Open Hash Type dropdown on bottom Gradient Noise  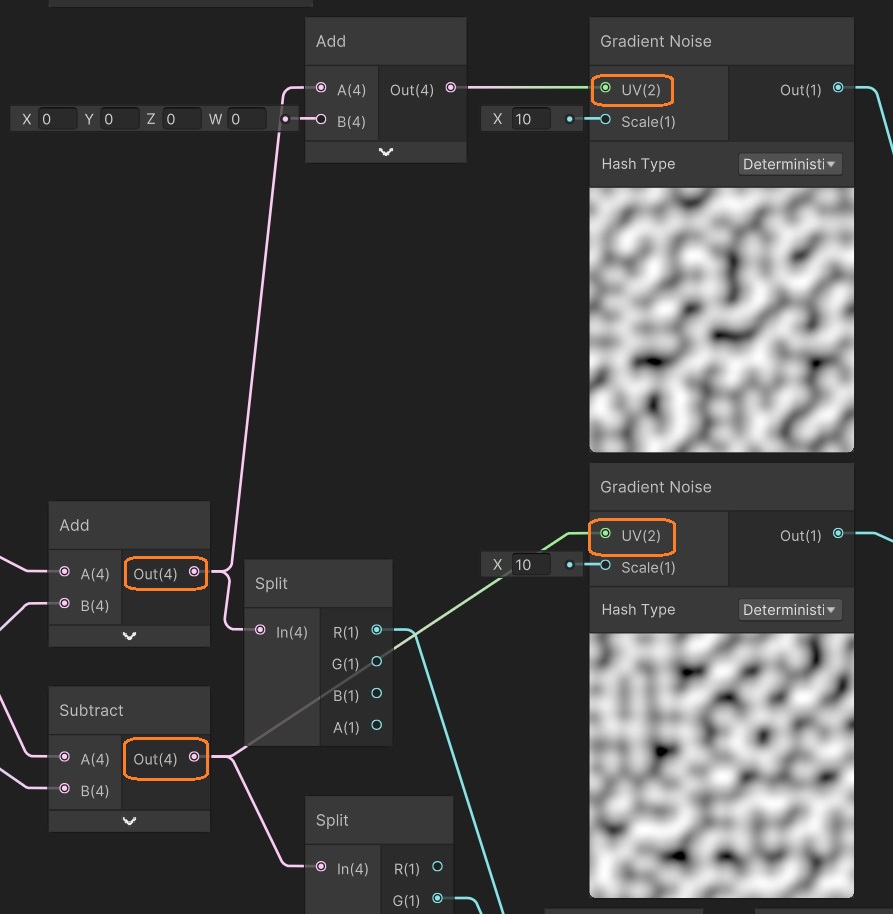click(x=790, y=610)
